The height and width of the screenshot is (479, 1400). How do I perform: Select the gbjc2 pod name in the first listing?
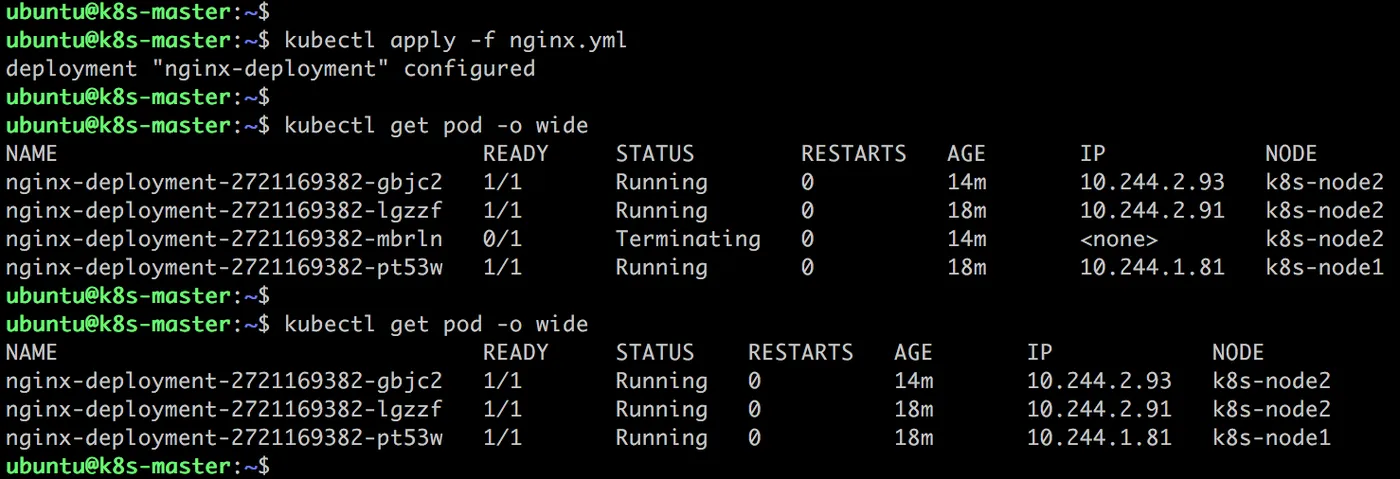pos(223,182)
